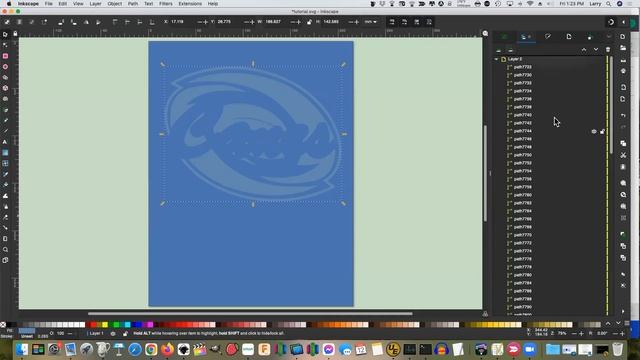Screen dimensions: 640x360
Task: Toggle width/height ratio lock
Action: tap(309, 22)
